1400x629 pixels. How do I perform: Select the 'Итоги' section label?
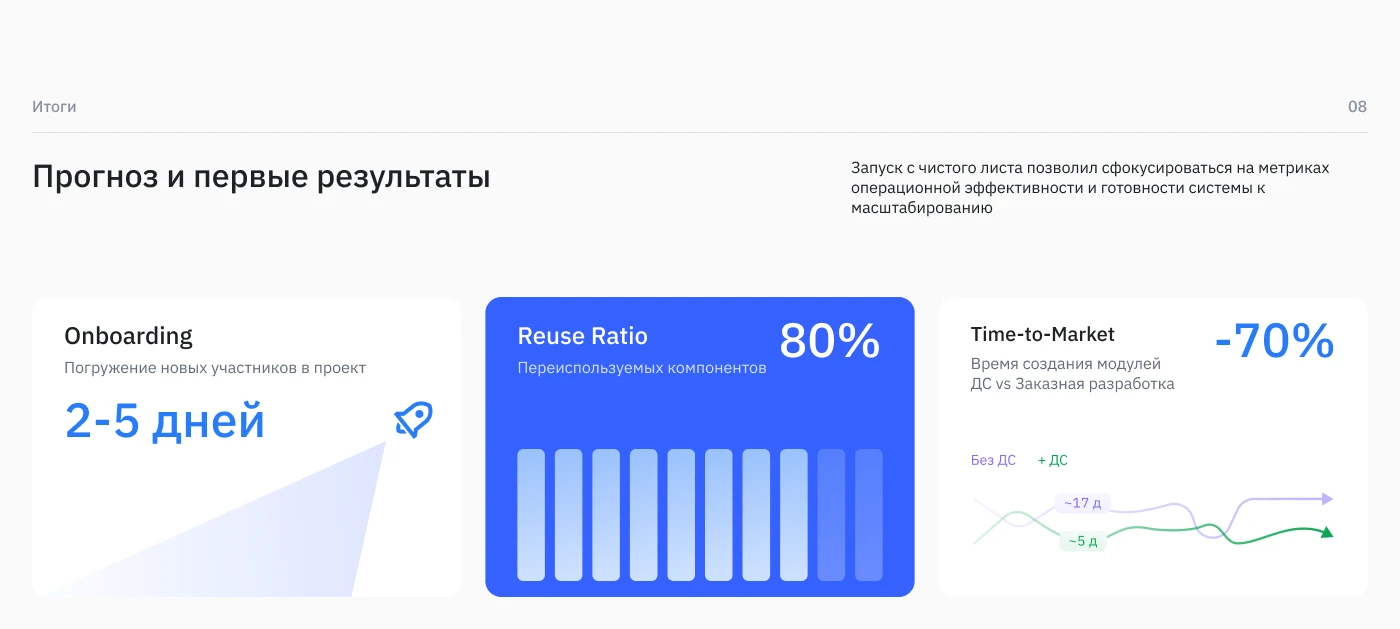[x=55, y=106]
